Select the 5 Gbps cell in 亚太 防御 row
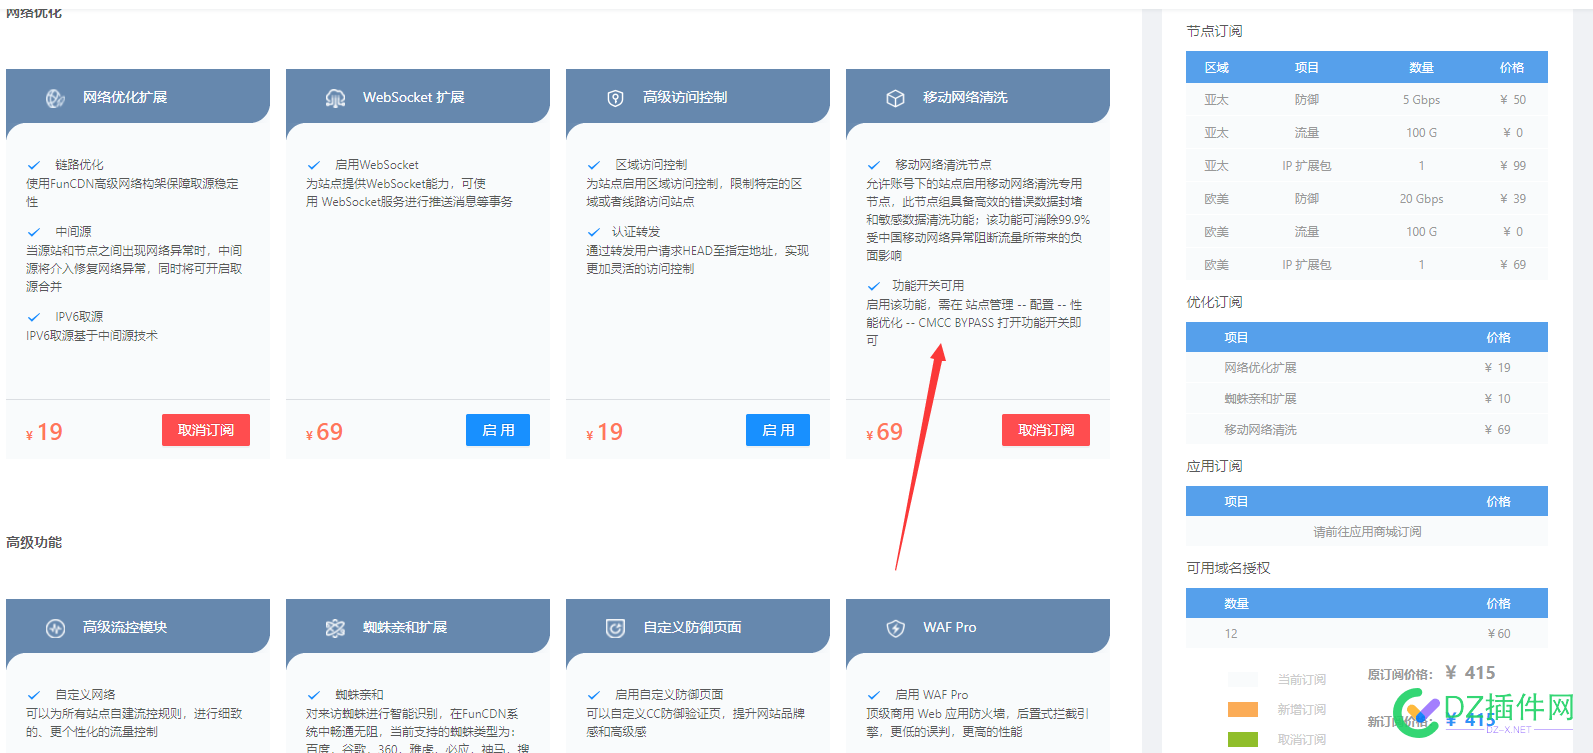Screen dimensions: 1593x753 point(1421,100)
